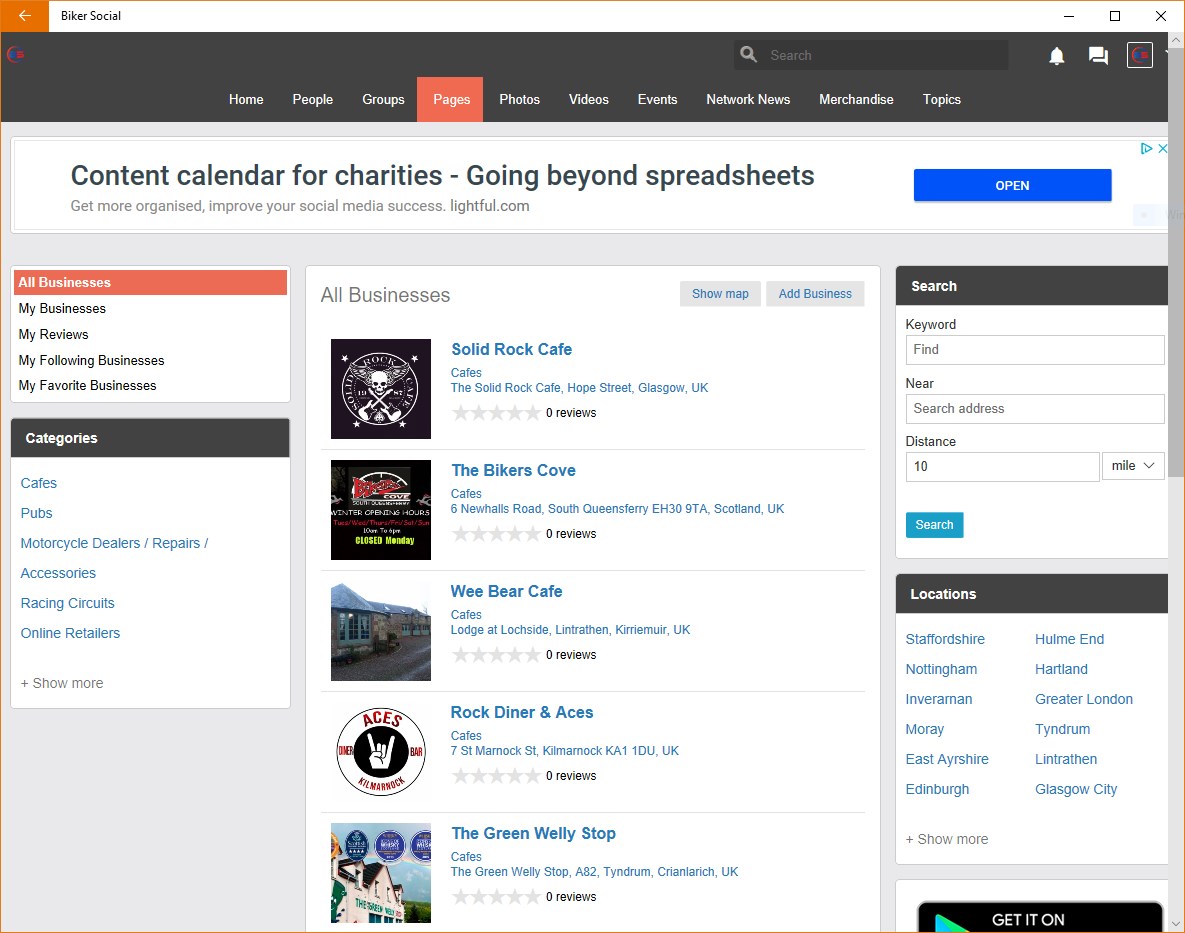Click the back arrow in title bar
This screenshot has height=933, width=1185.
[24, 16]
